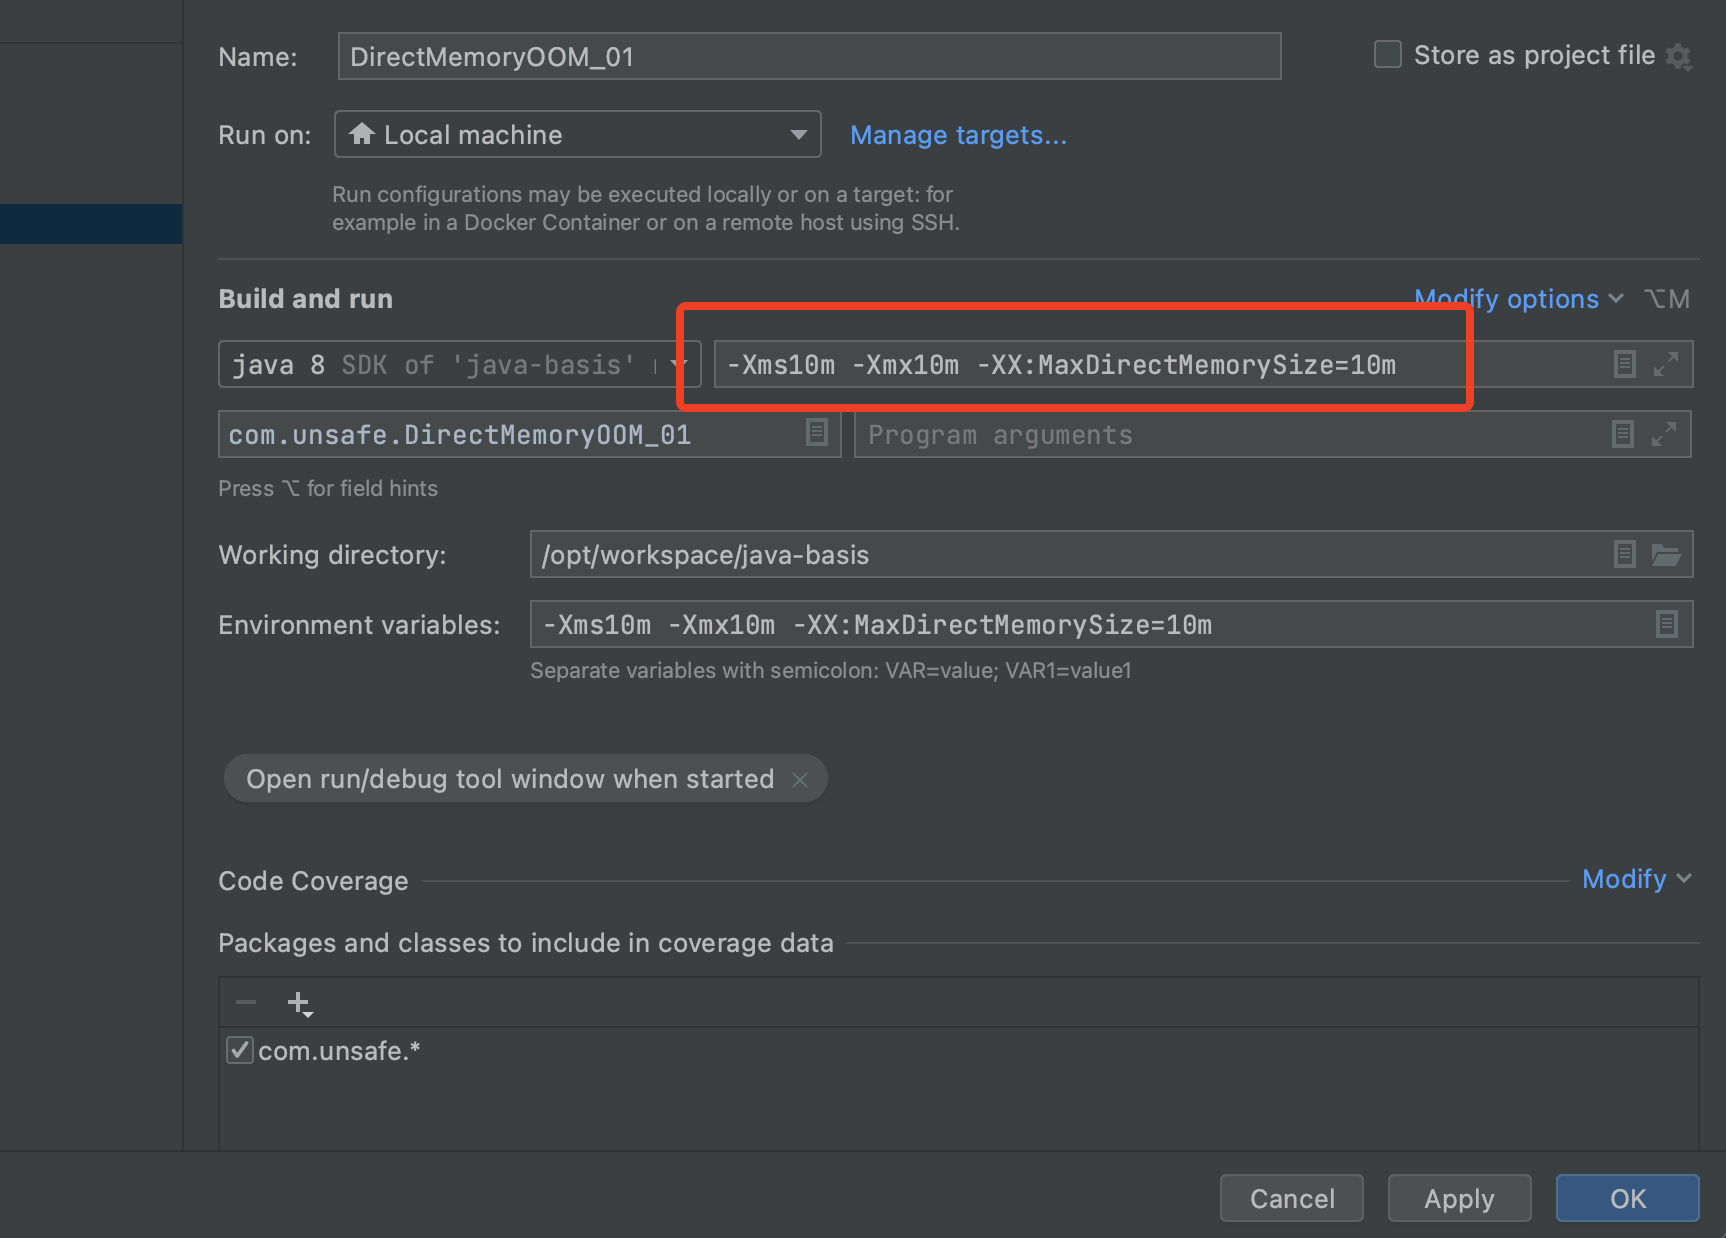Expand the VM options field to full editor
1726x1238 pixels.
[1666, 364]
